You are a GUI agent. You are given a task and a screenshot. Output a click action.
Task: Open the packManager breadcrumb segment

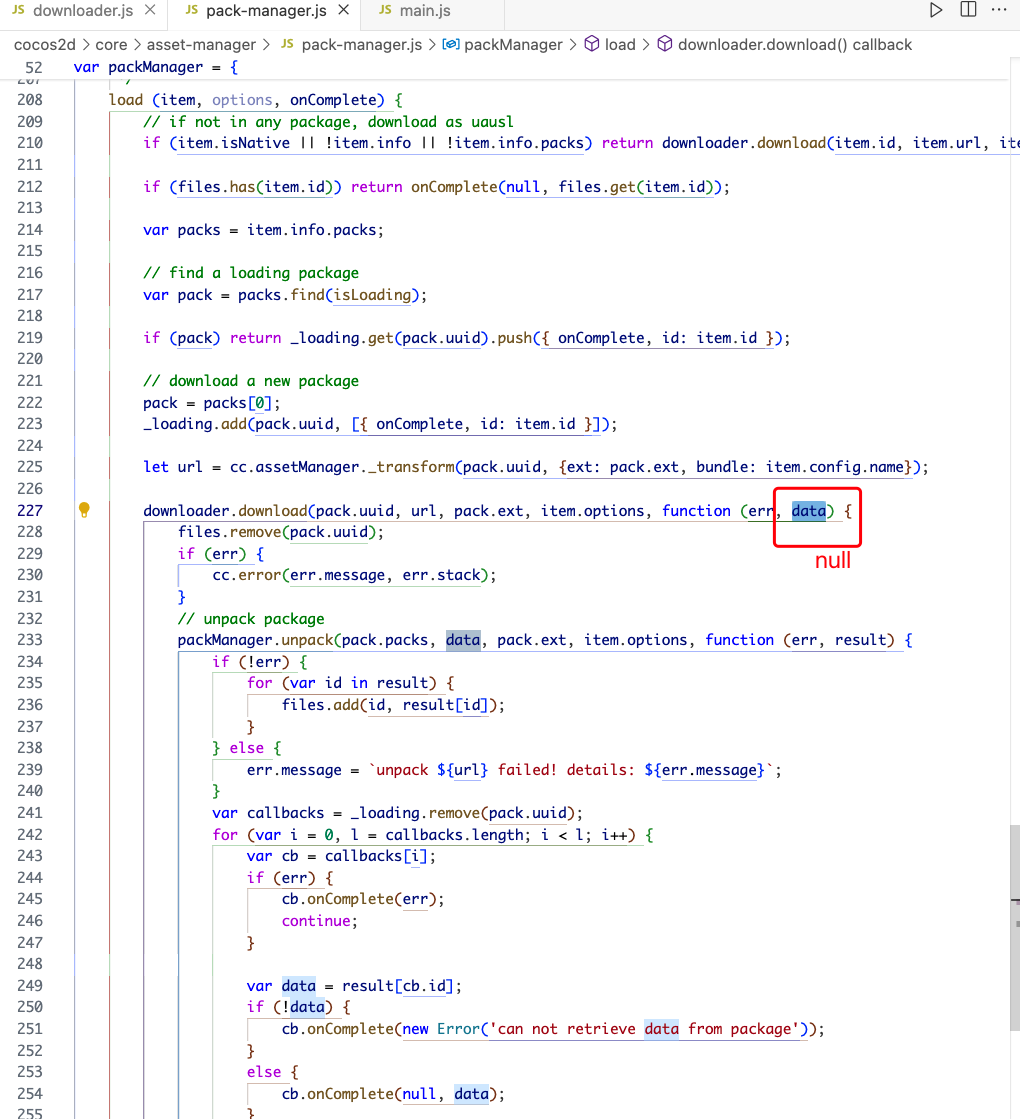tap(513, 44)
